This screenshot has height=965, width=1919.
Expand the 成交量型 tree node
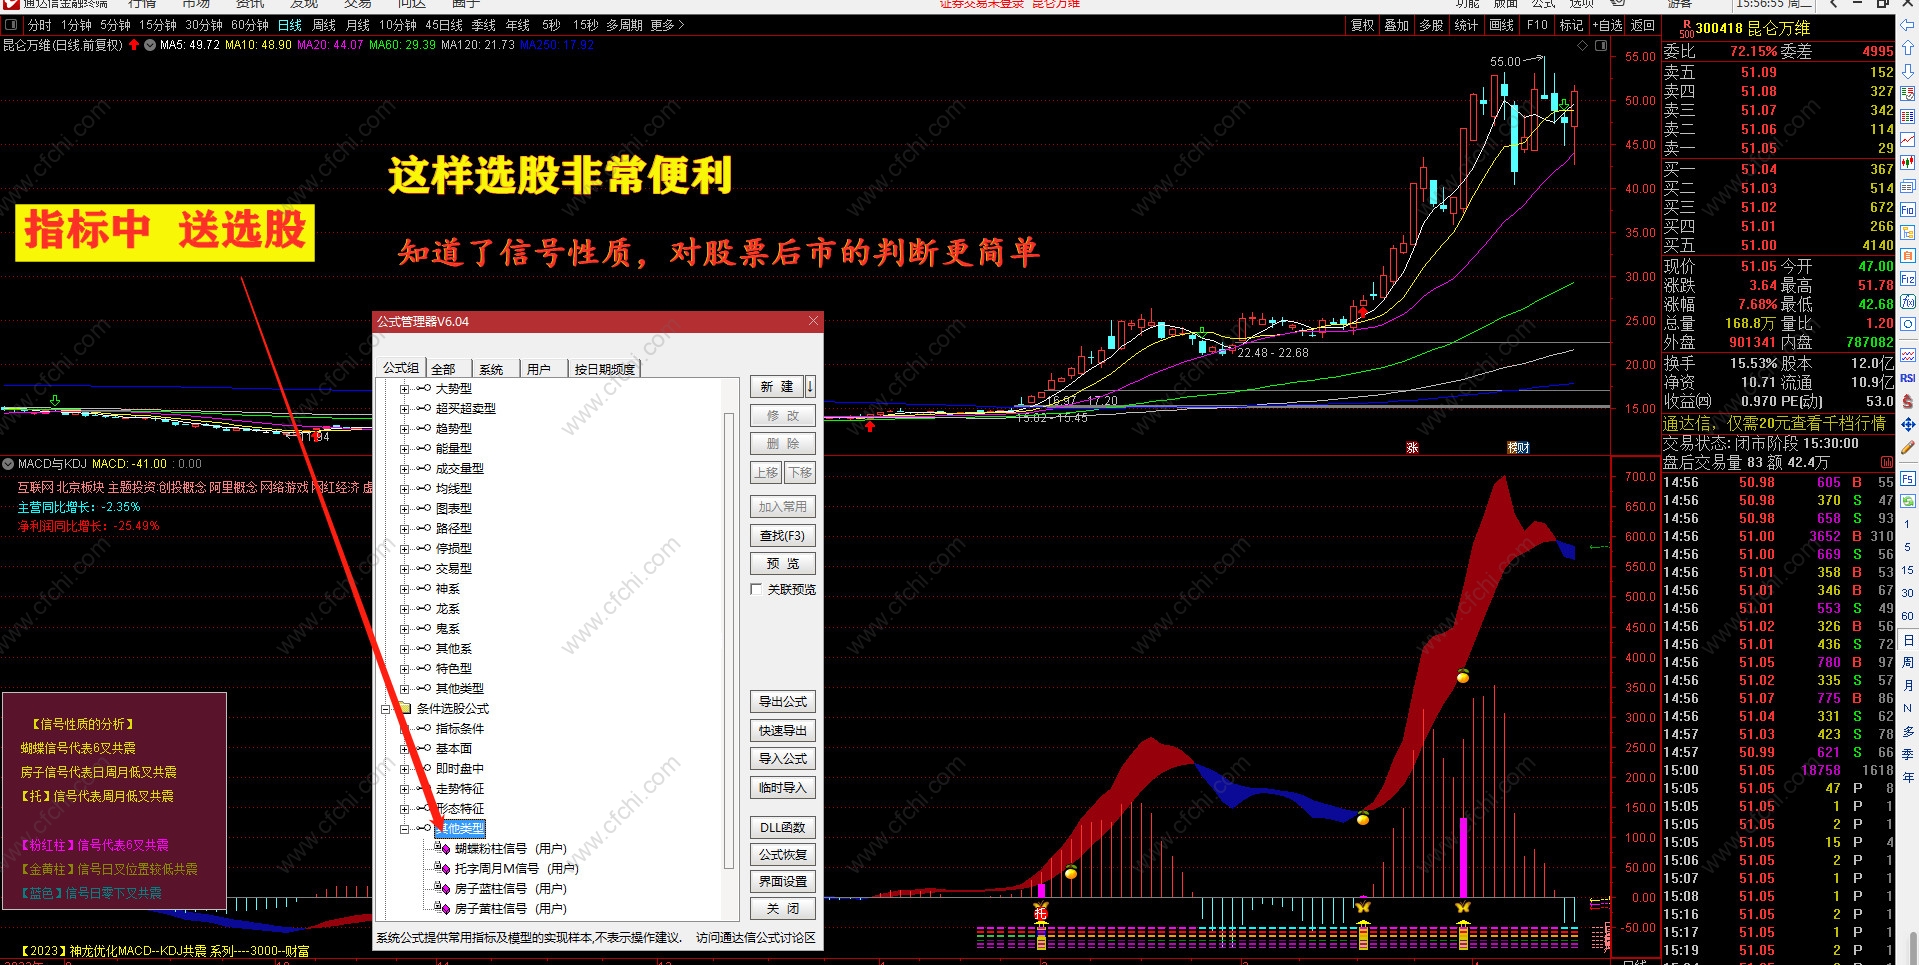[404, 469]
